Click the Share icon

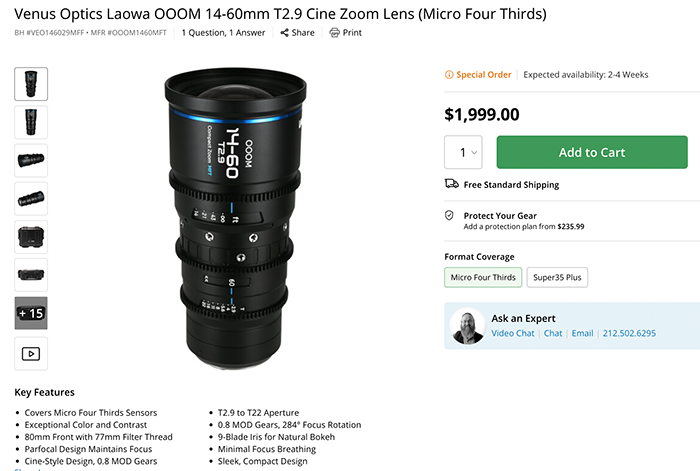284,32
